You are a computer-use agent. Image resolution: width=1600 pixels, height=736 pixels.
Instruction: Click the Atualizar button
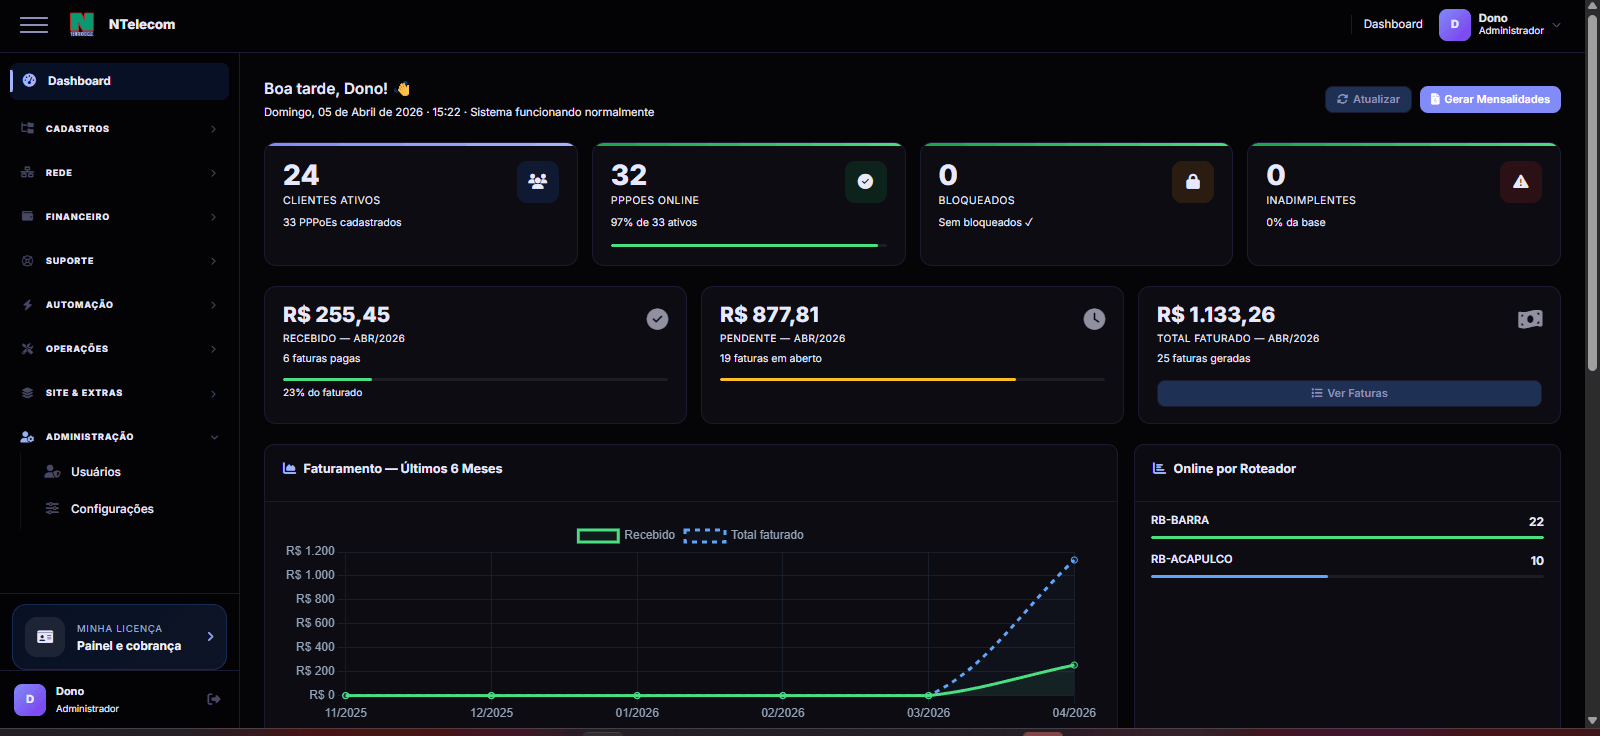click(x=1368, y=99)
